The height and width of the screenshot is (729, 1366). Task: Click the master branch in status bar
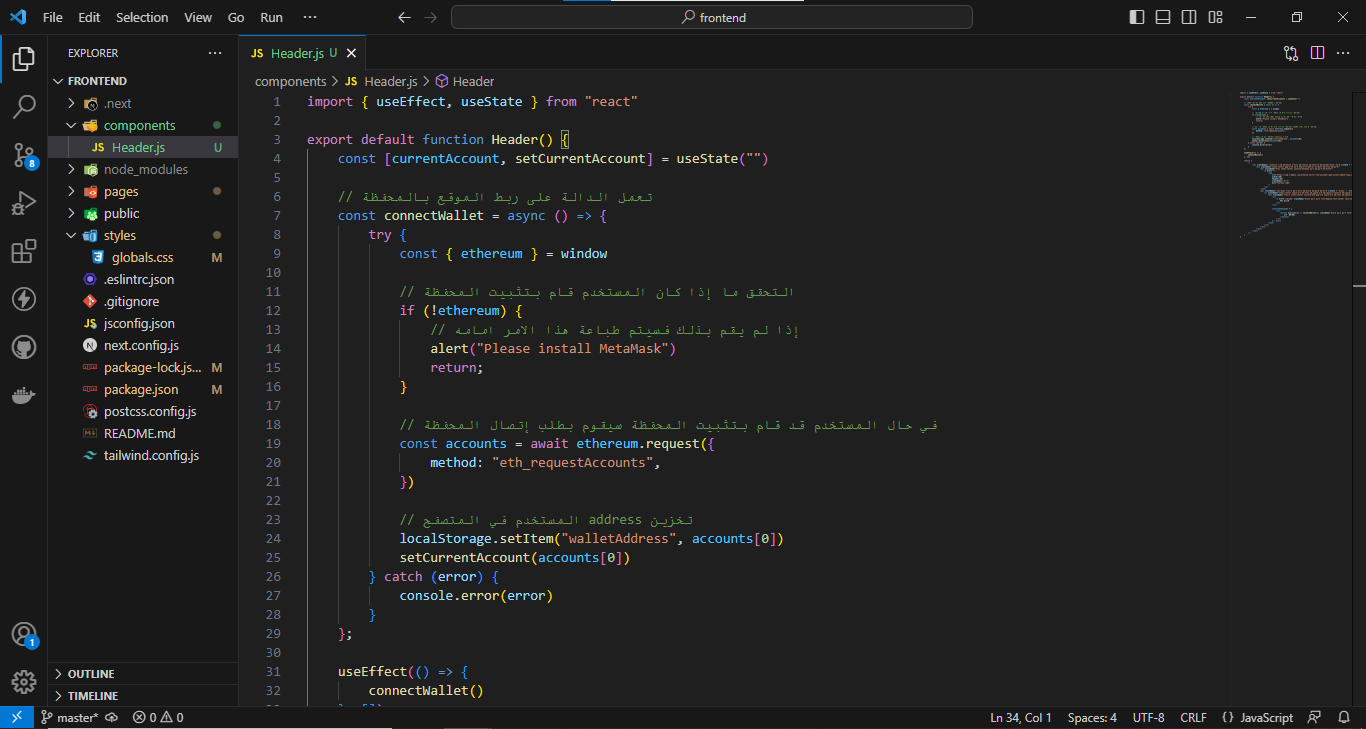click(x=70, y=717)
